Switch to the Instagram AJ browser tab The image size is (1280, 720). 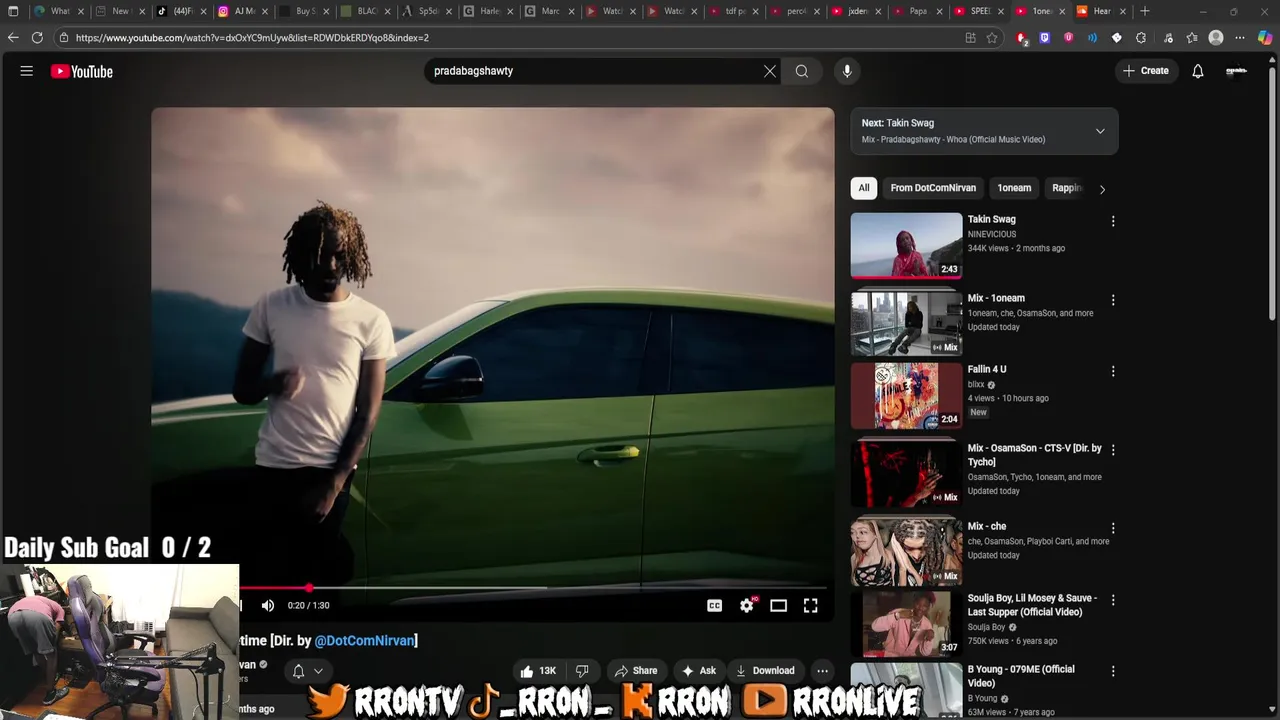click(243, 11)
